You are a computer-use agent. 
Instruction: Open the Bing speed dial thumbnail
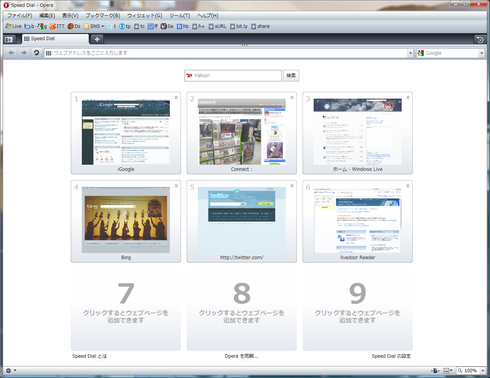(126, 221)
